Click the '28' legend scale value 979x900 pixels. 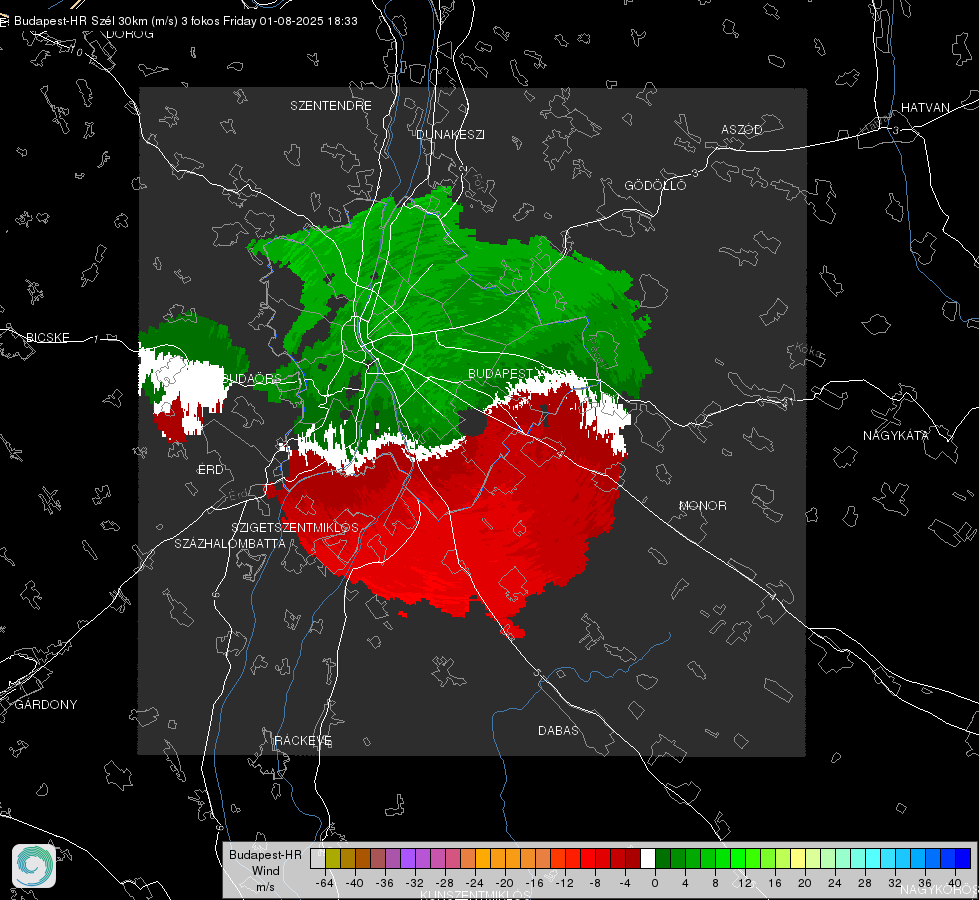pos(865,883)
